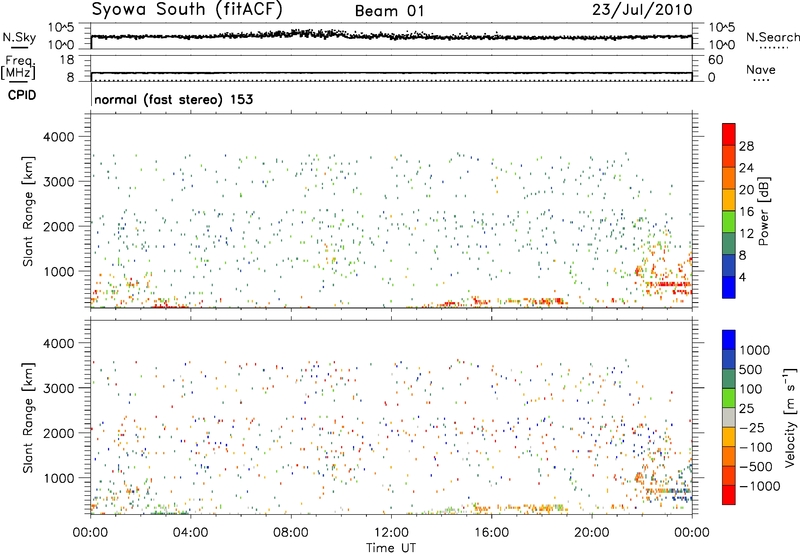Select the 'N.Sky' legend label
800x554 pixels.
point(19,37)
